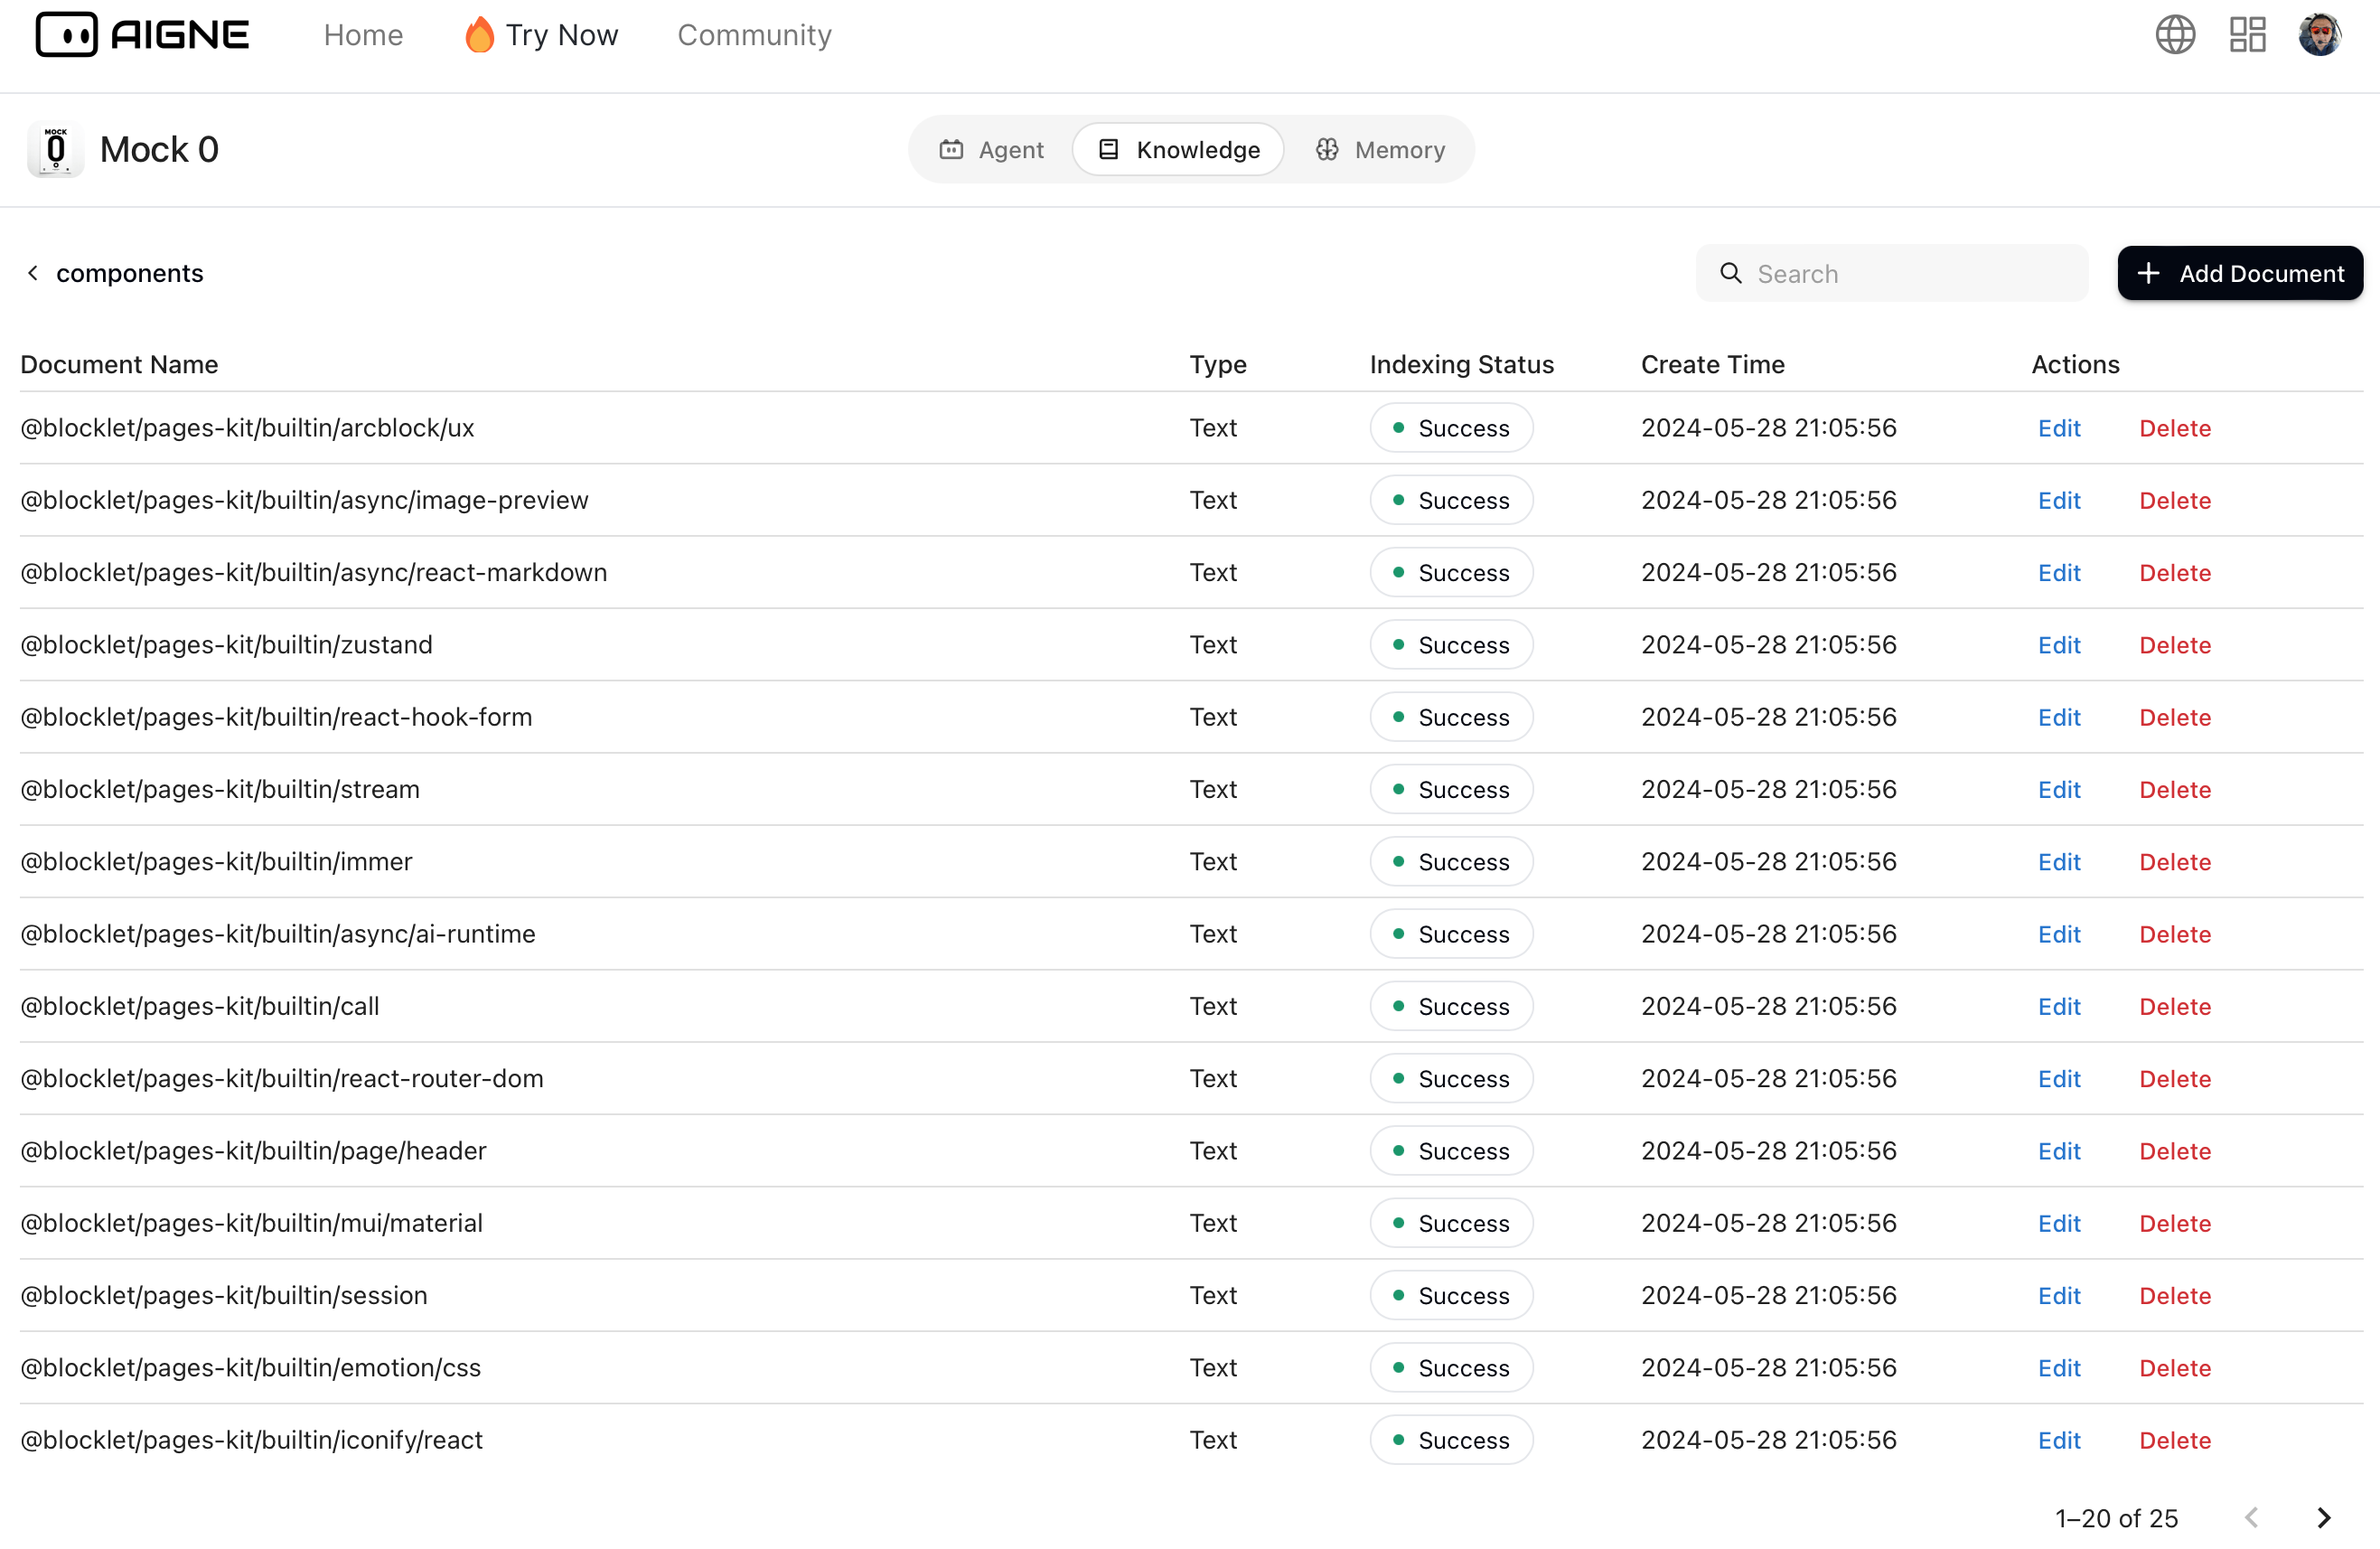Open the apps grid icon
Image resolution: width=2380 pixels, height=1549 pixels.
point(2247,35)
